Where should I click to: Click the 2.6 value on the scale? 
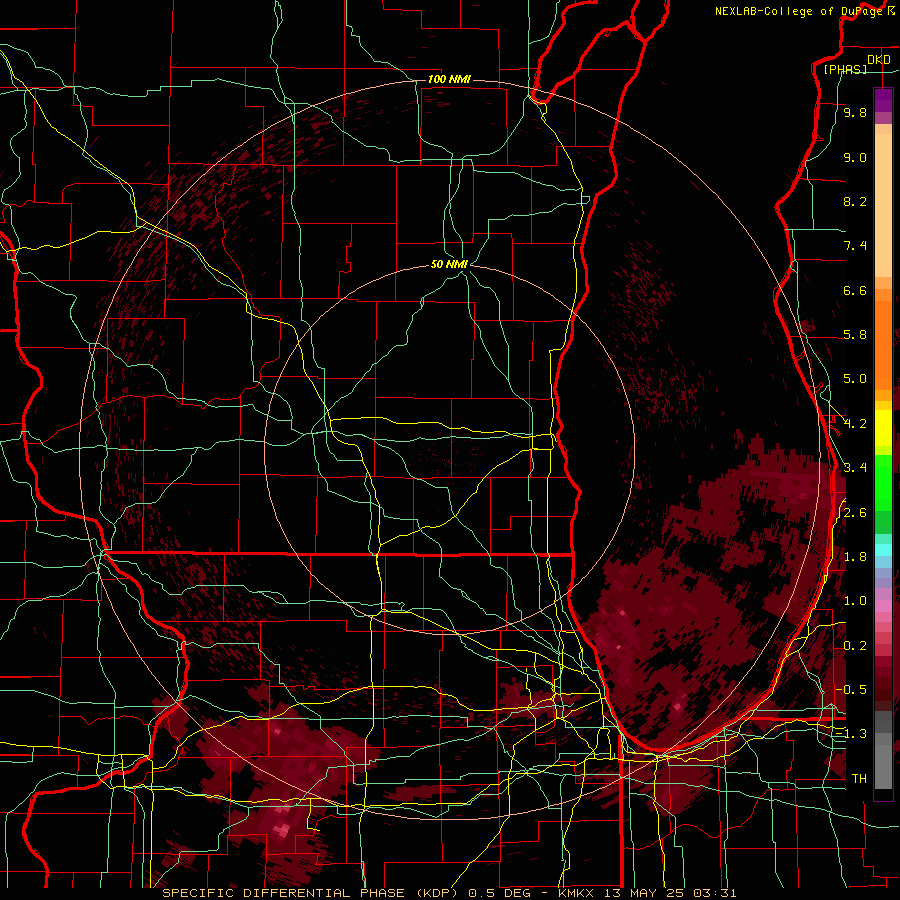pos(855,513)
